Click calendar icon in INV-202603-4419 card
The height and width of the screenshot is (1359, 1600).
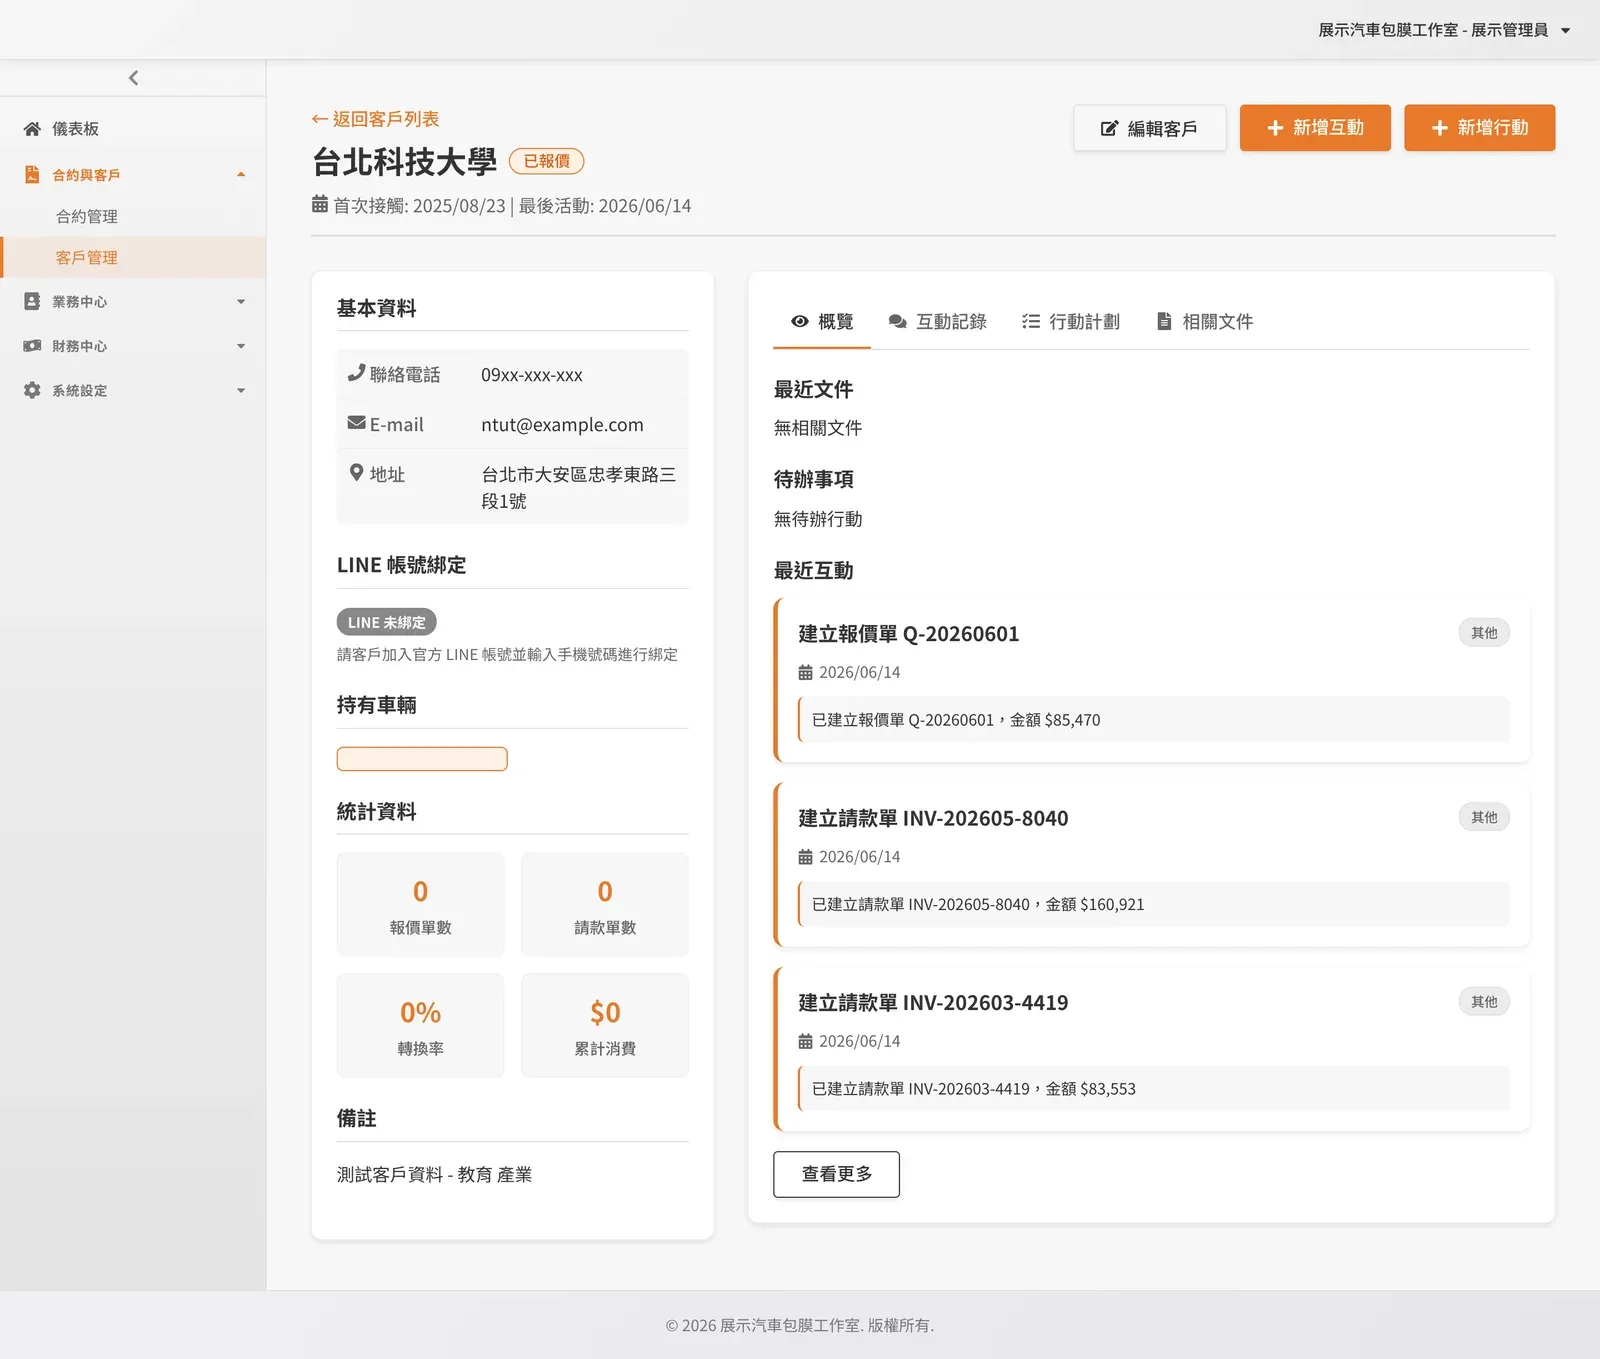805,1042
